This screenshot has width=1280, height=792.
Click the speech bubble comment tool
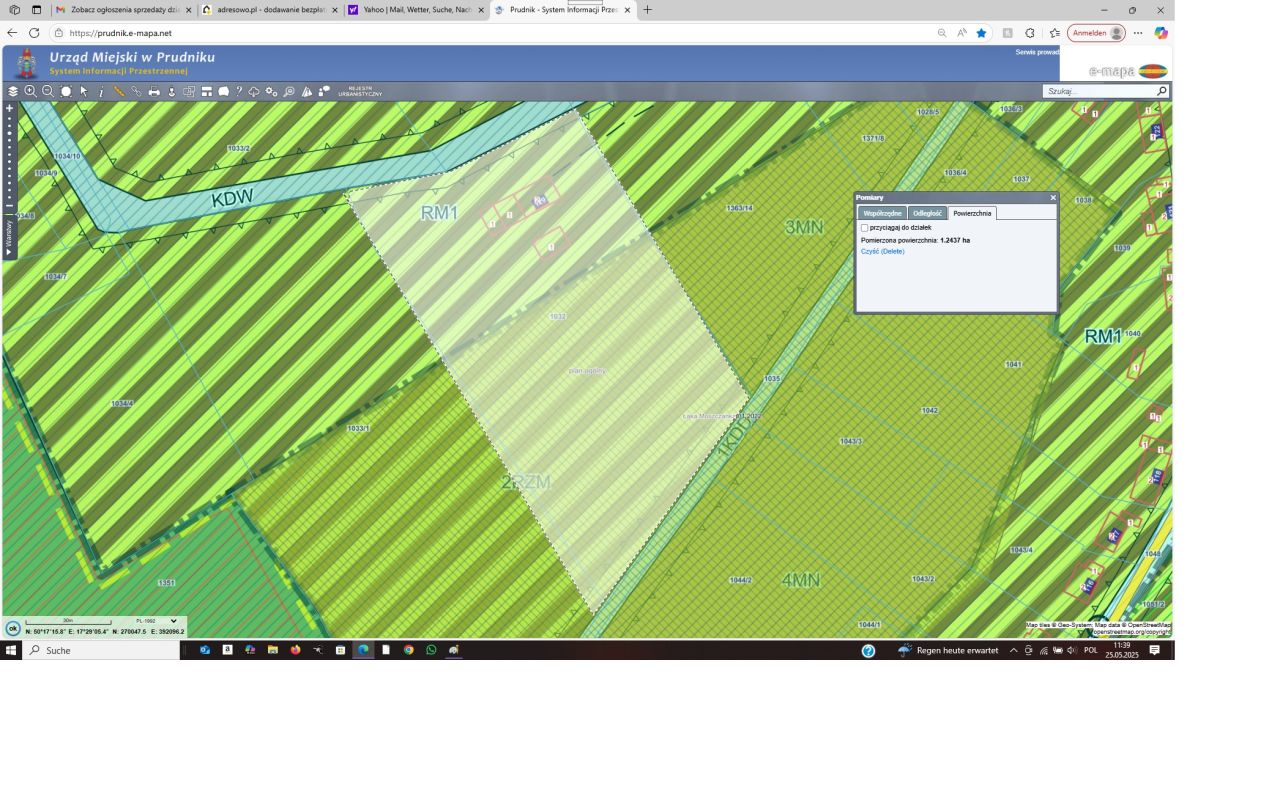(224, 91)
